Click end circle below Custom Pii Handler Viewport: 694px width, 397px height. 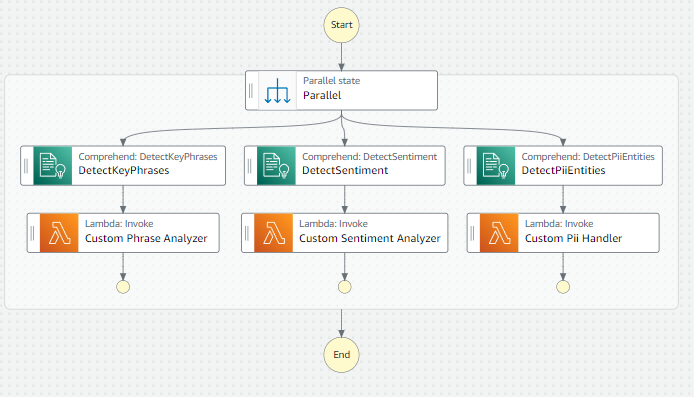pyautogui.click(x=563, y=287)
